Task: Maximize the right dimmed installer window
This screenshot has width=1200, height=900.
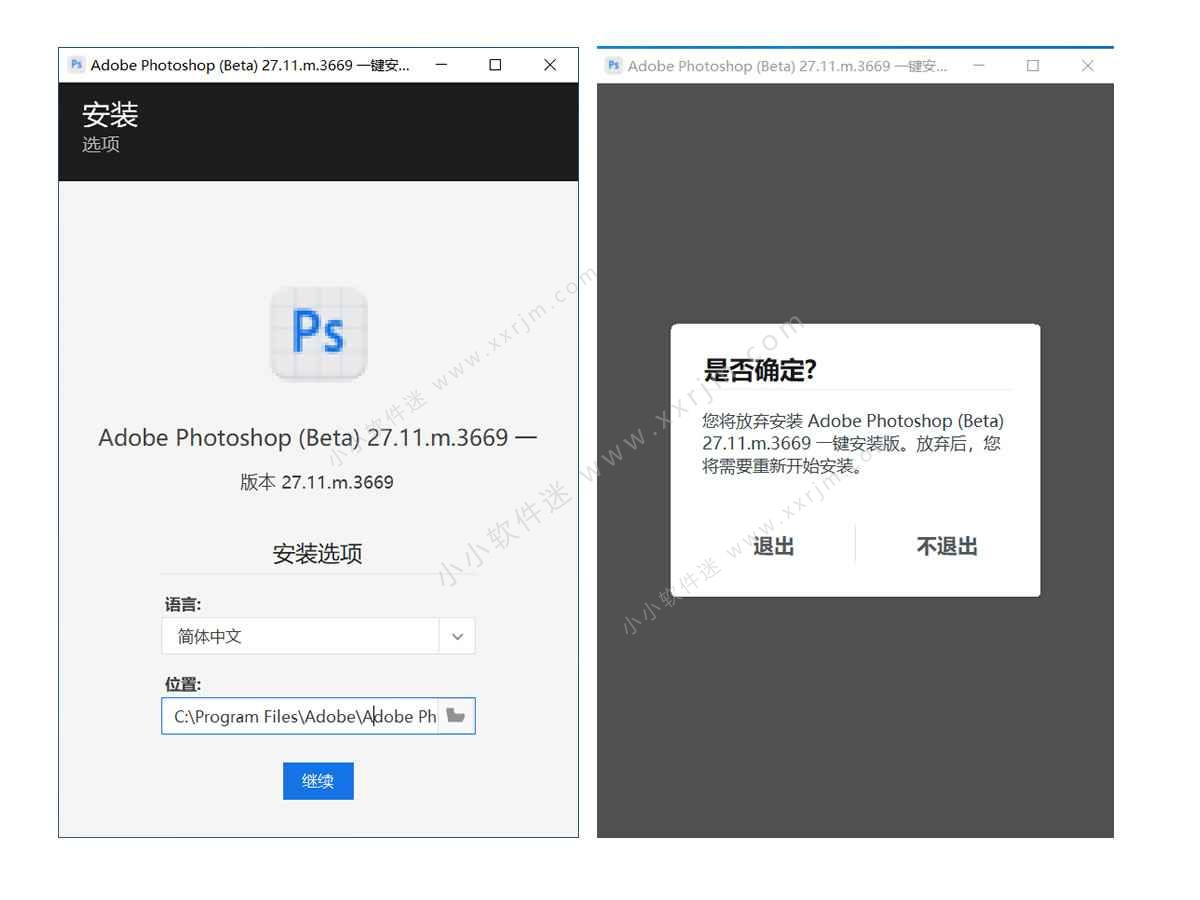Action: tap(1033, 66)
